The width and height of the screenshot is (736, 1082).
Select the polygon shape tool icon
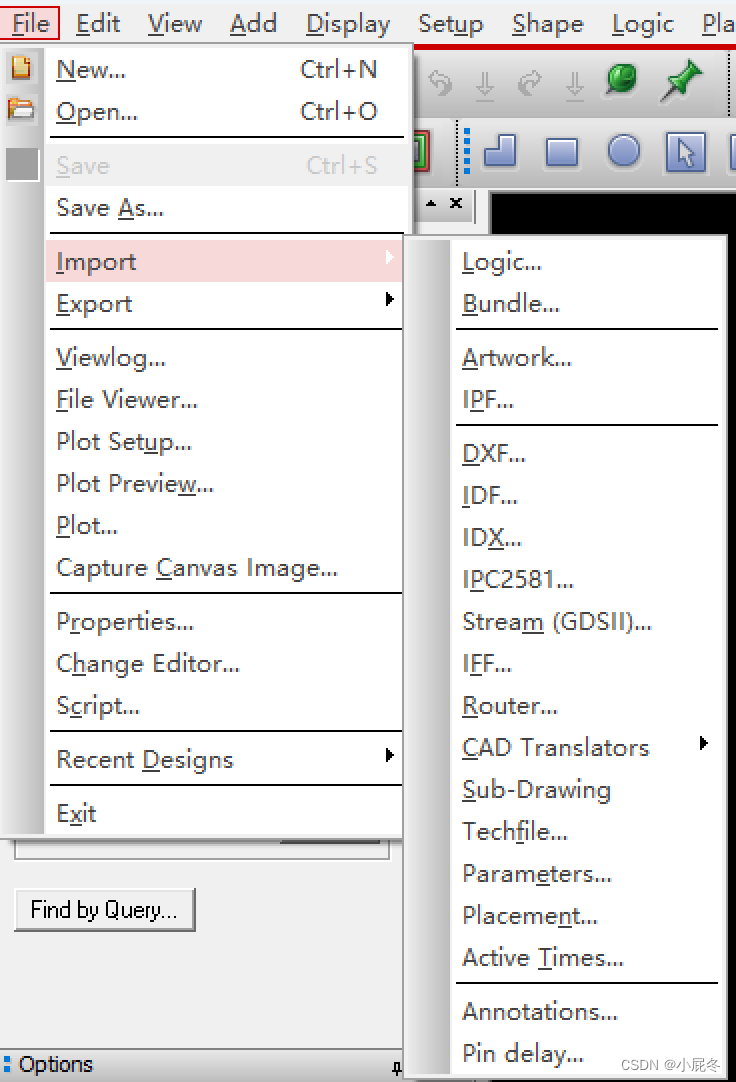(500, 151)
